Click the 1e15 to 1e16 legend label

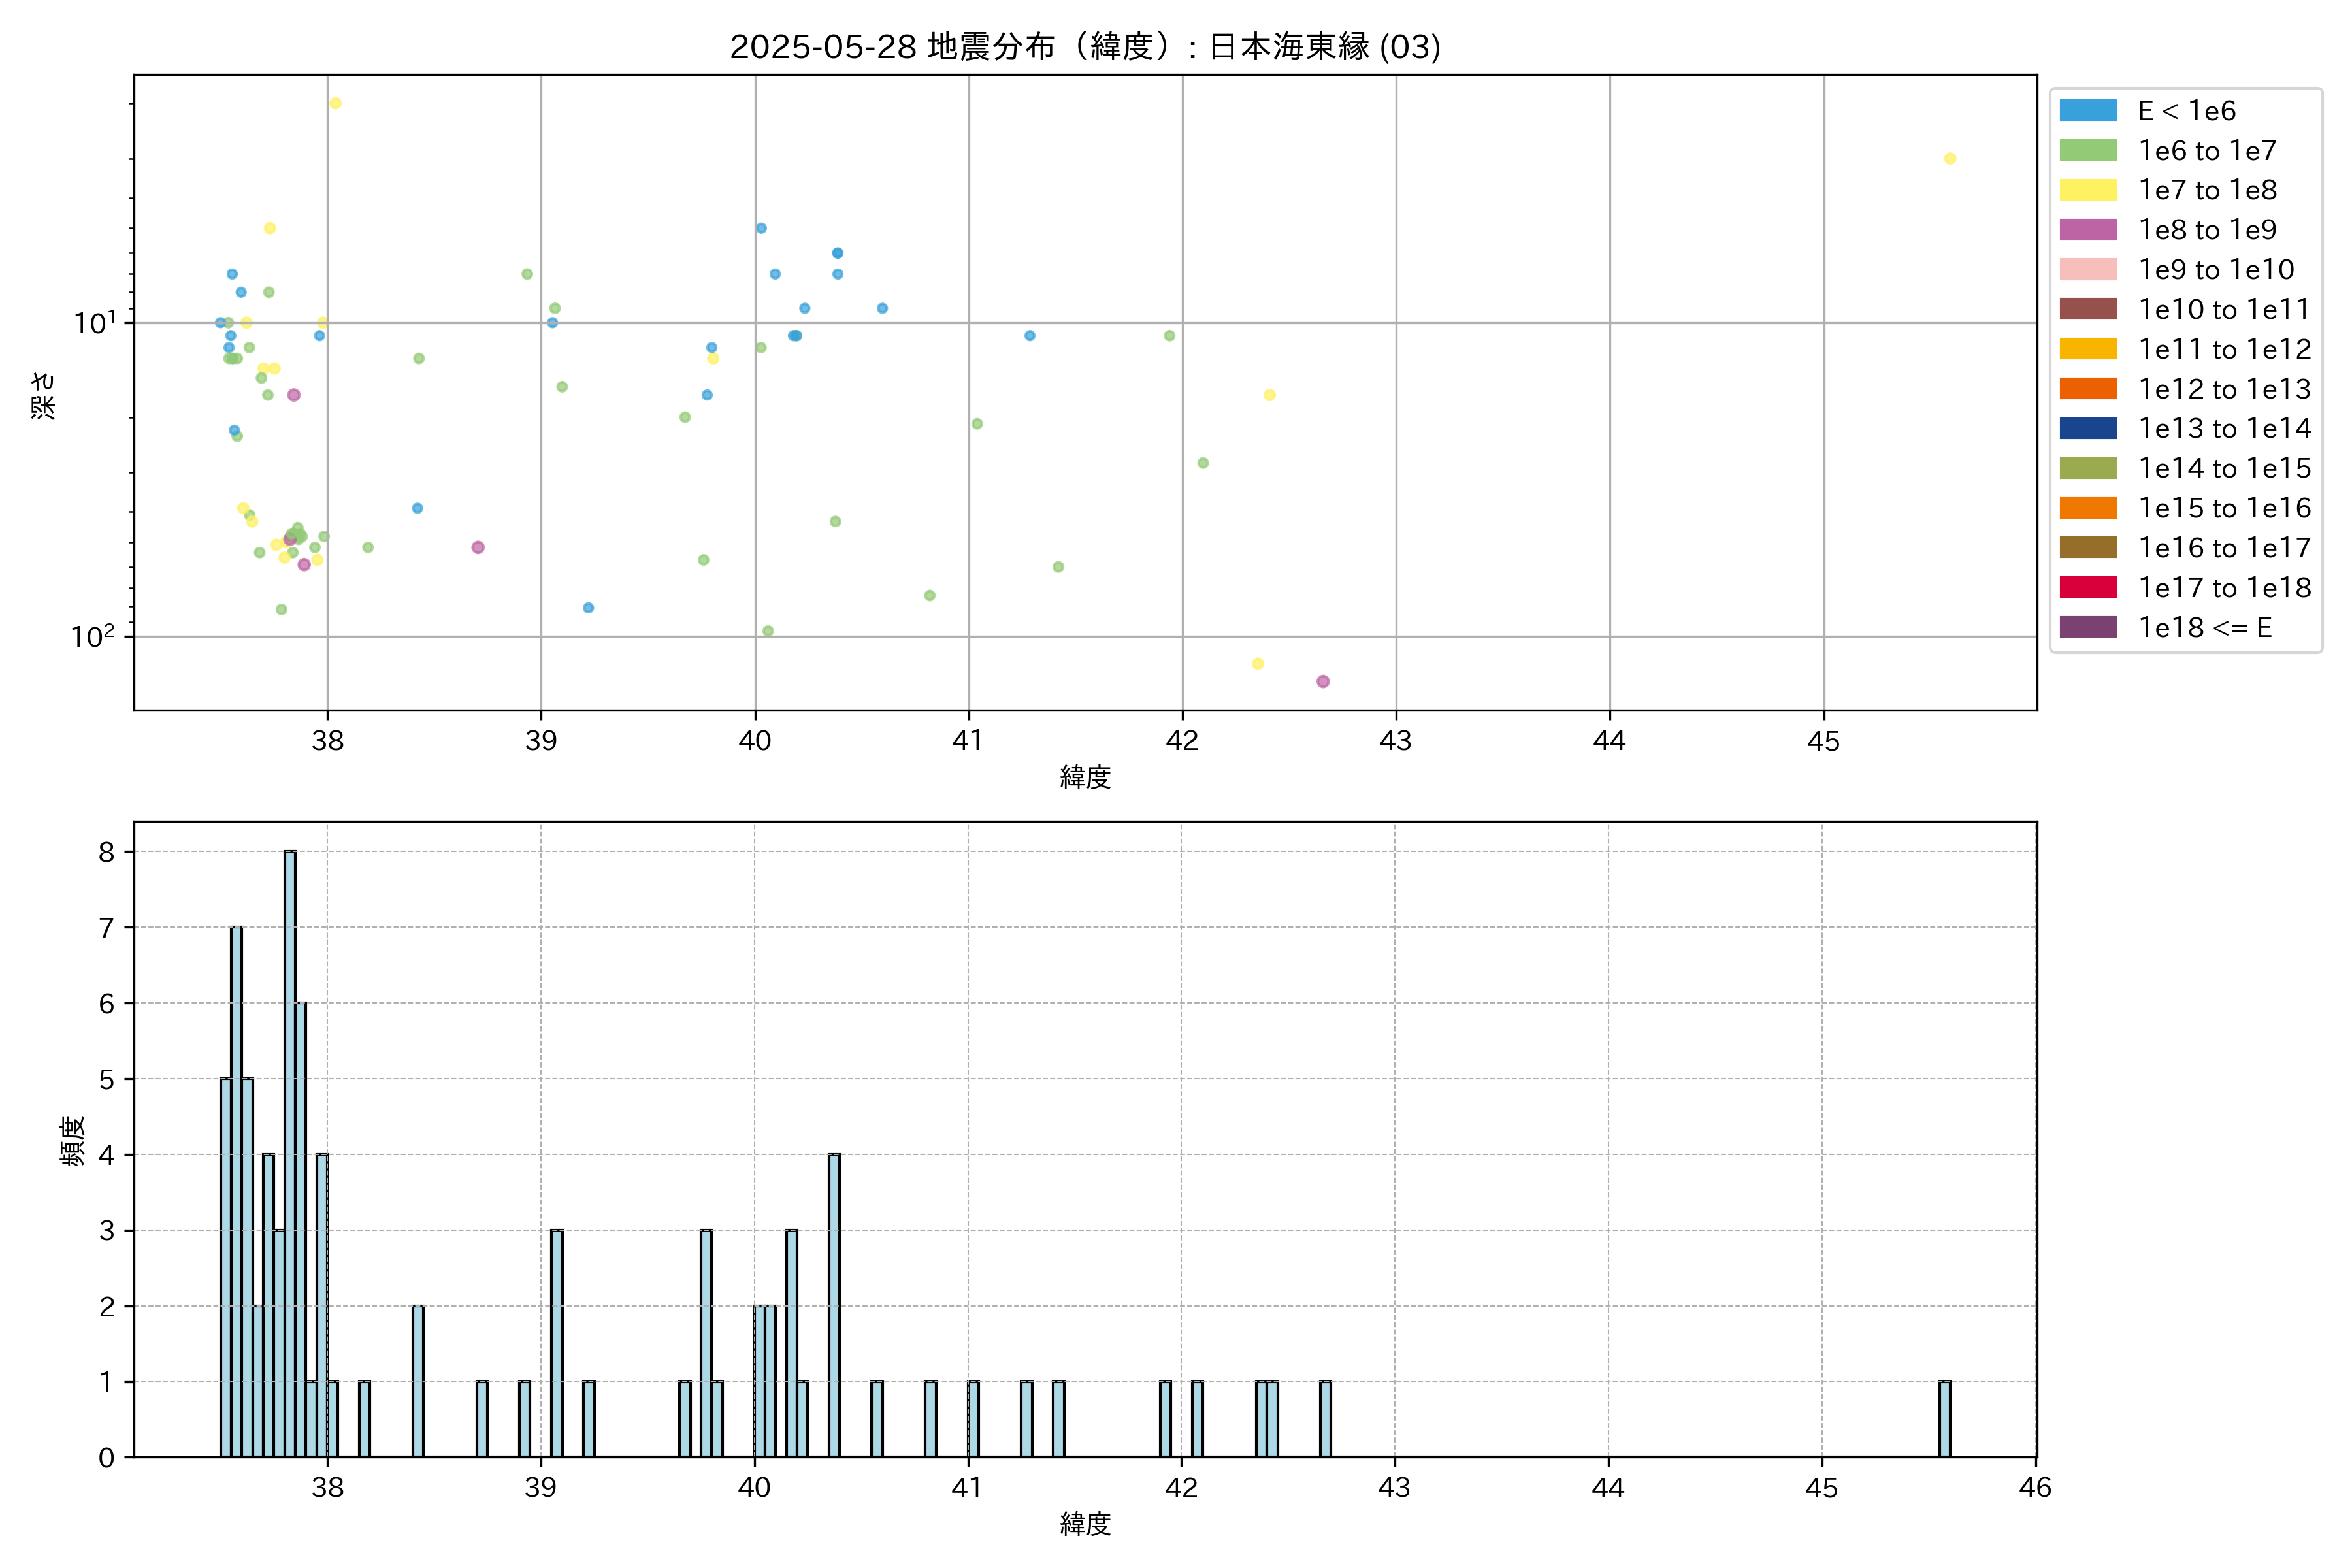2224,508
